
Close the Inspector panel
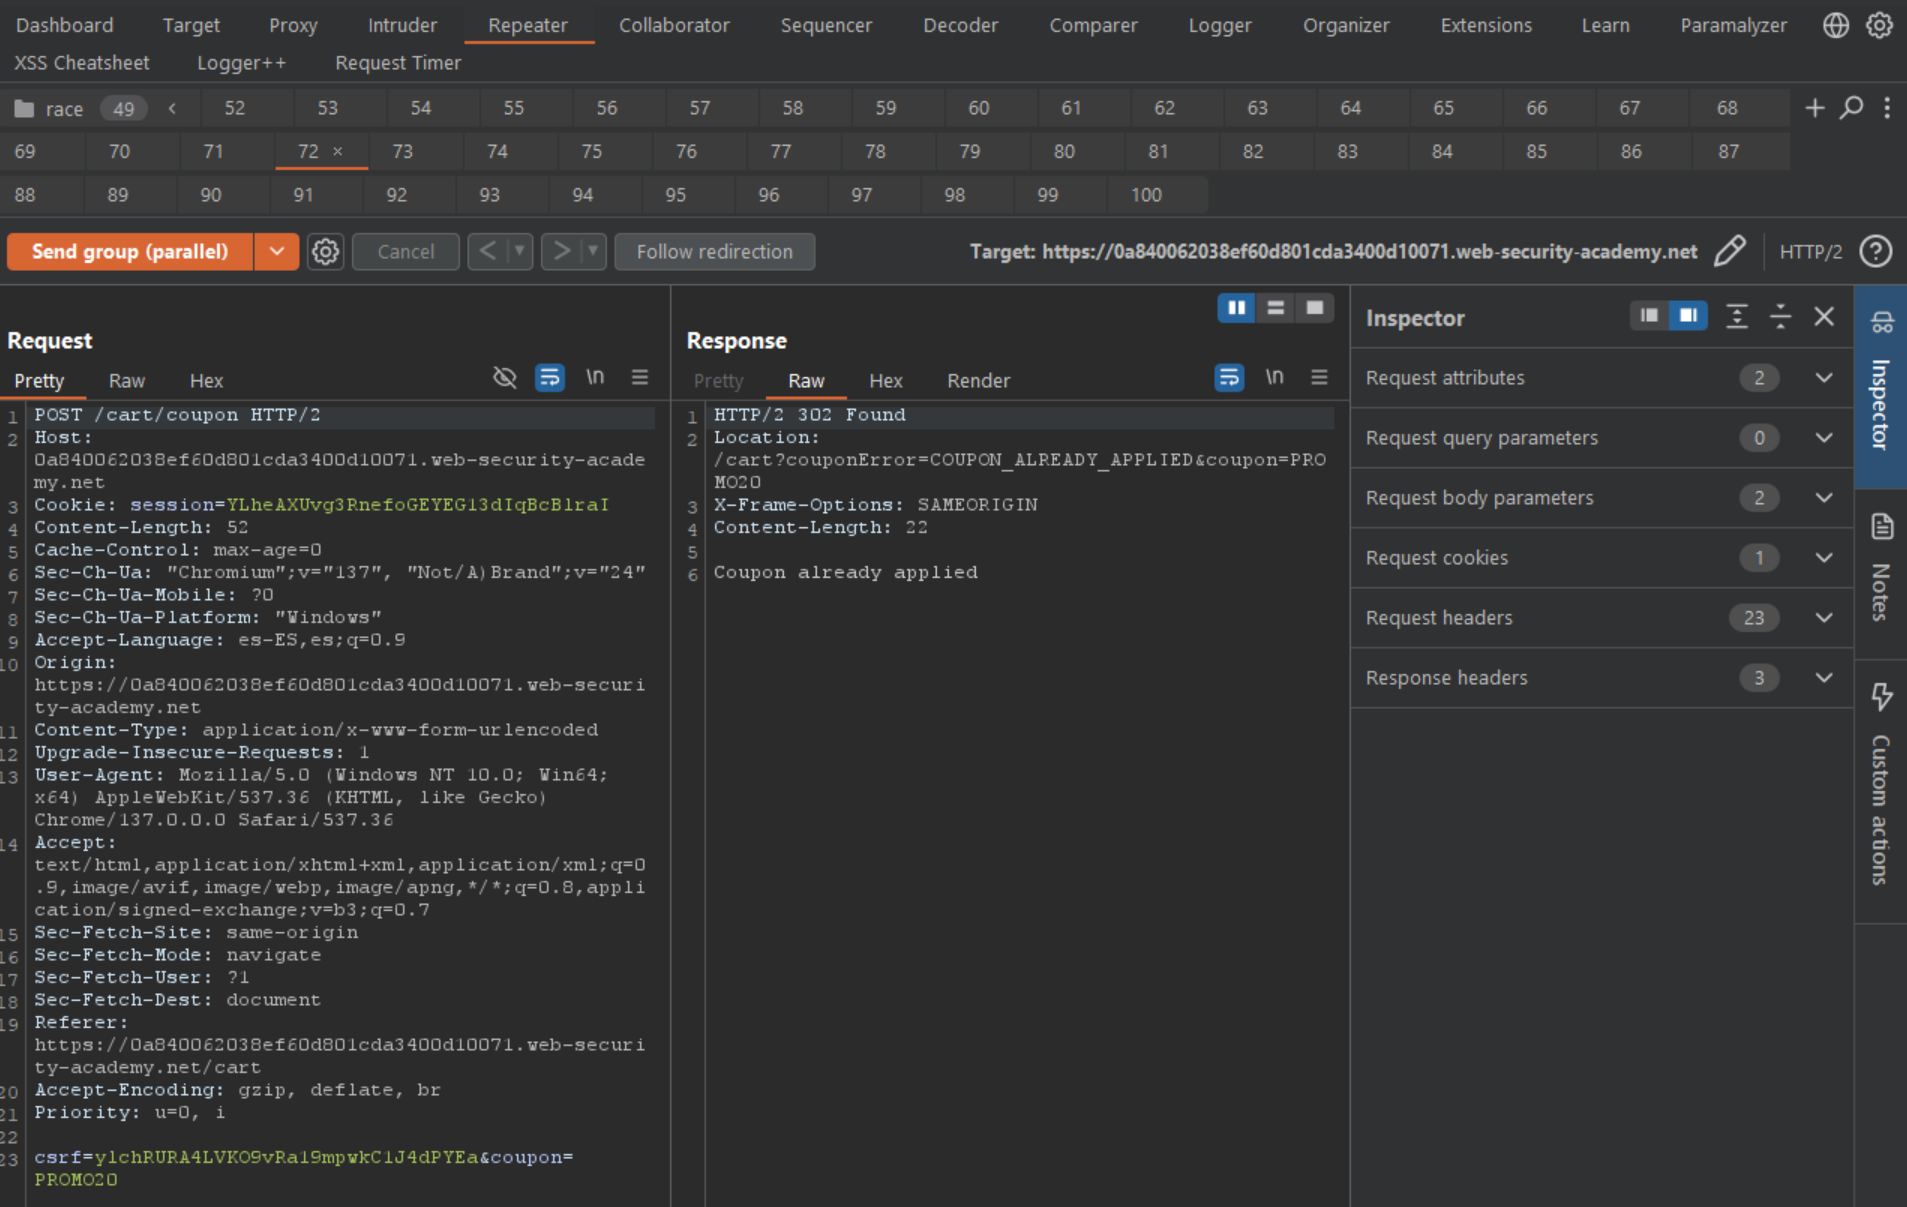tap(1823, 317)
